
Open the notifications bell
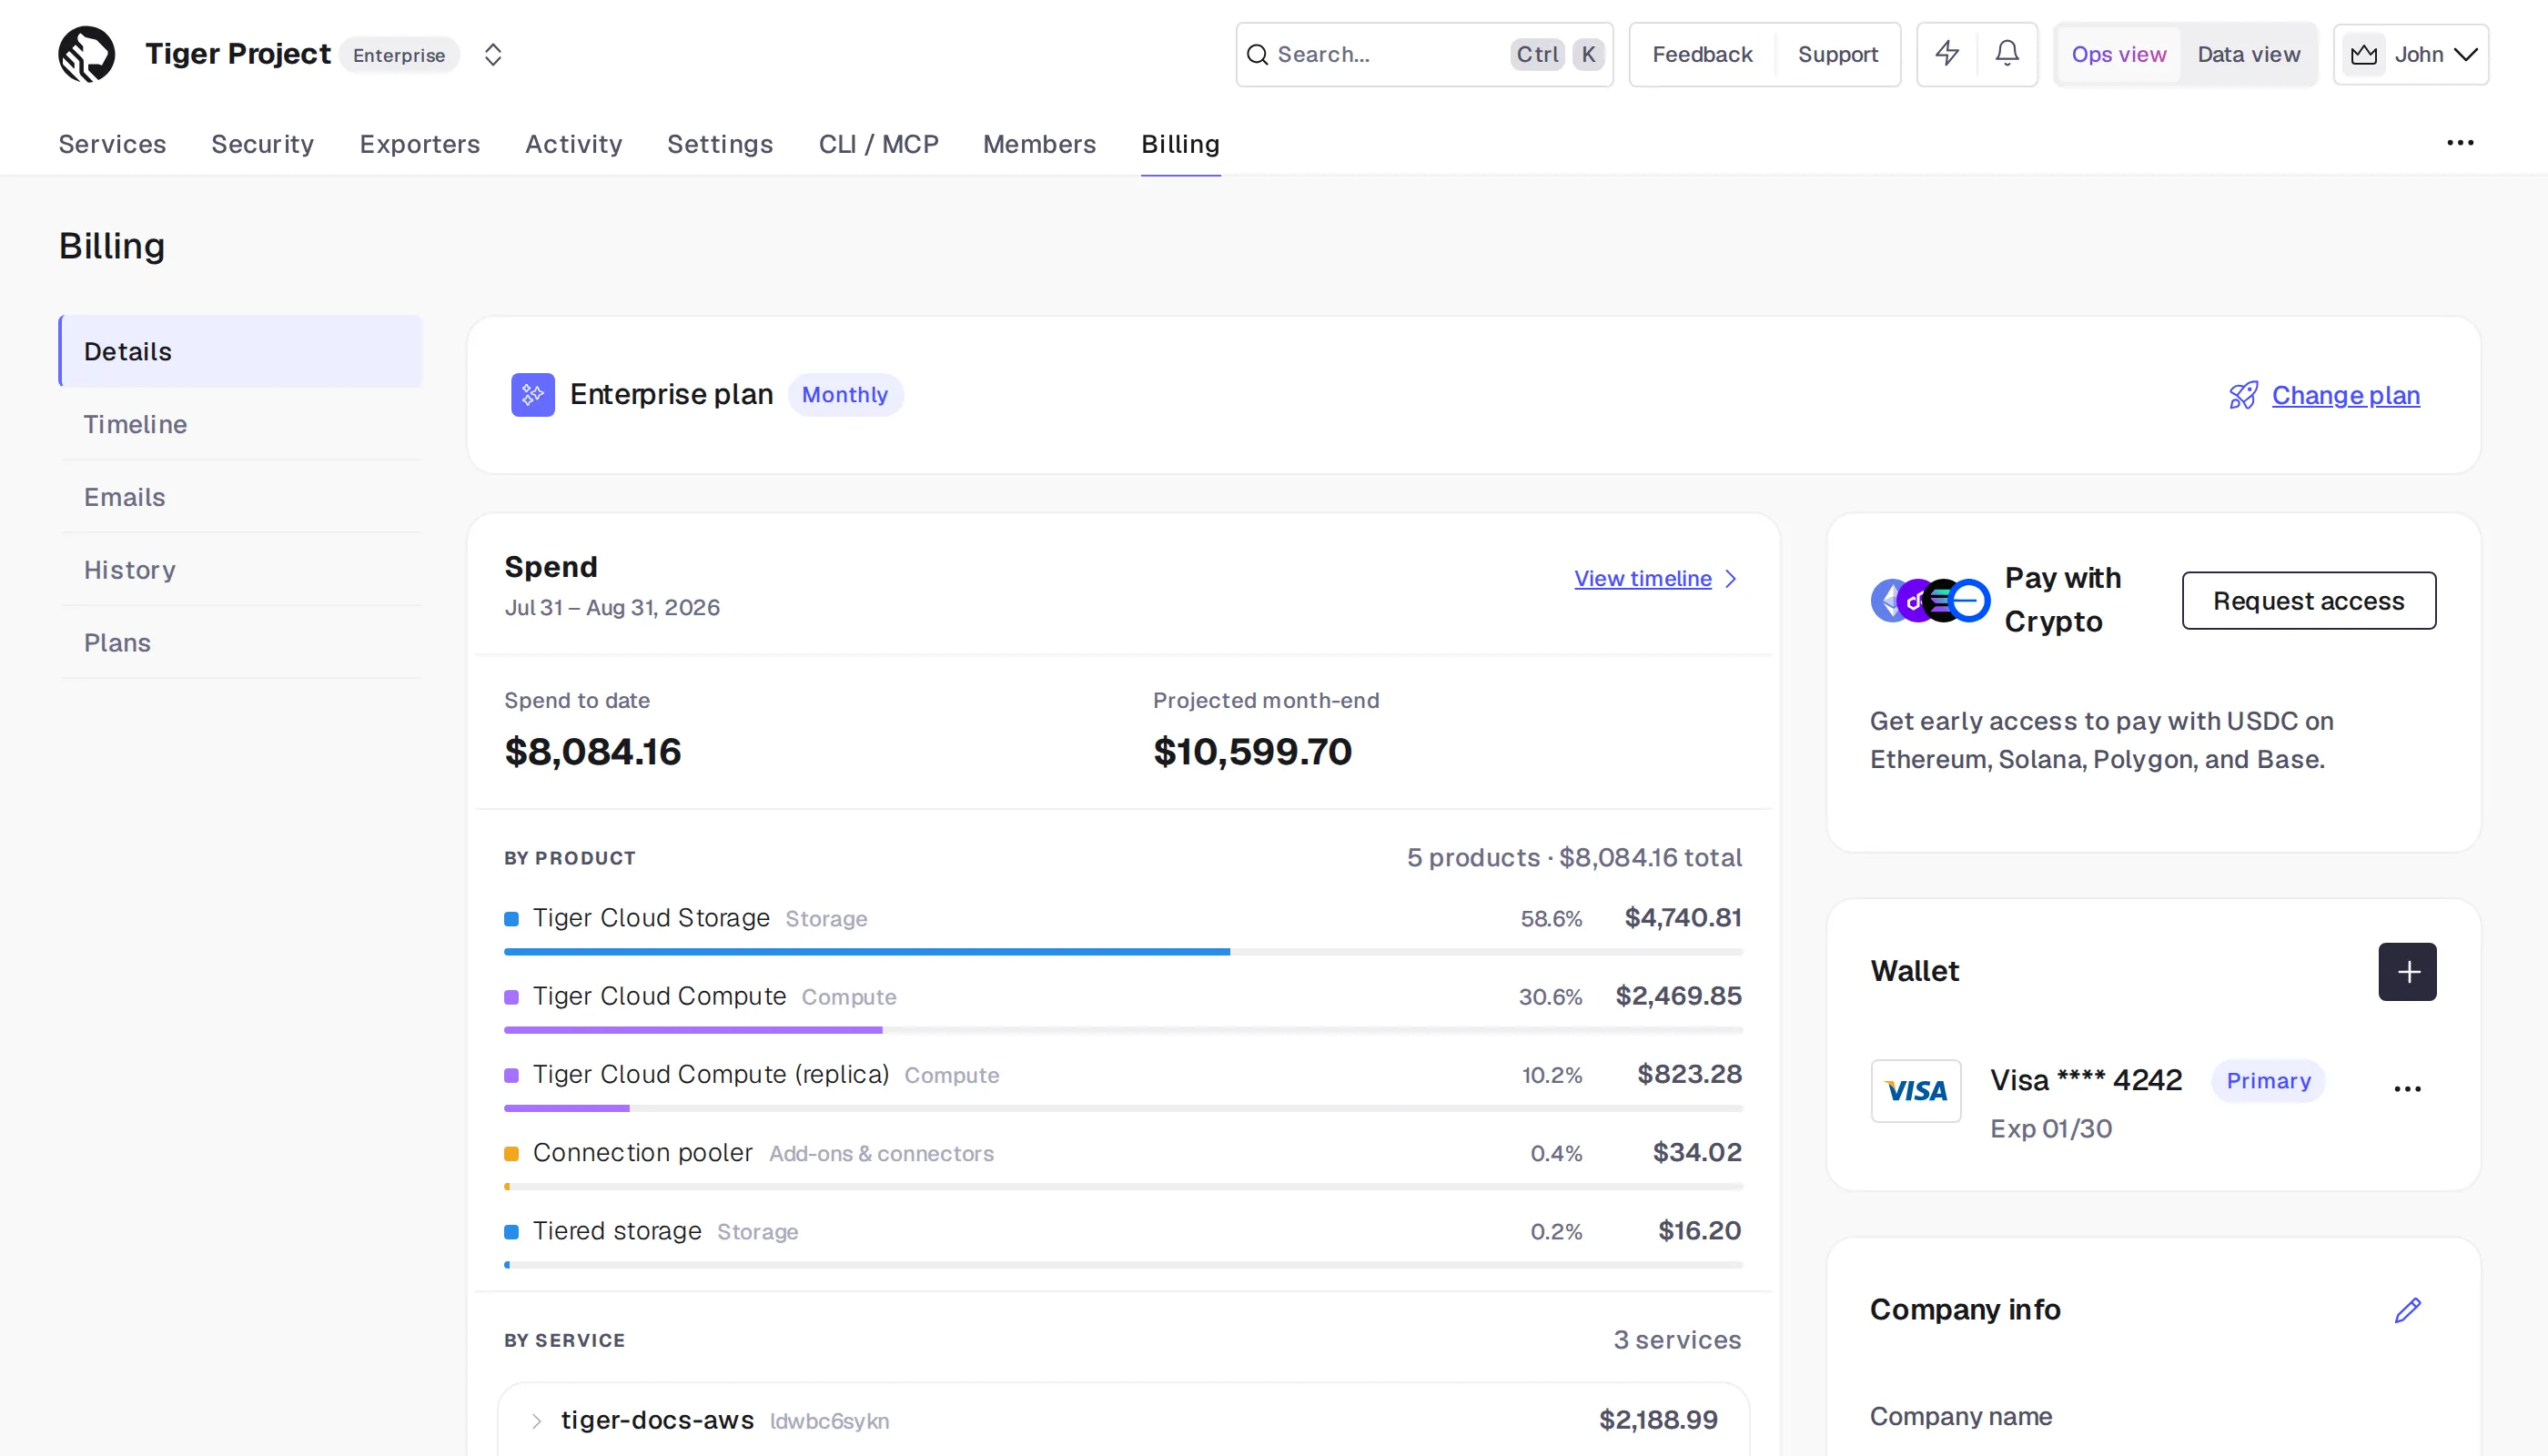(x=2007, y=54)
